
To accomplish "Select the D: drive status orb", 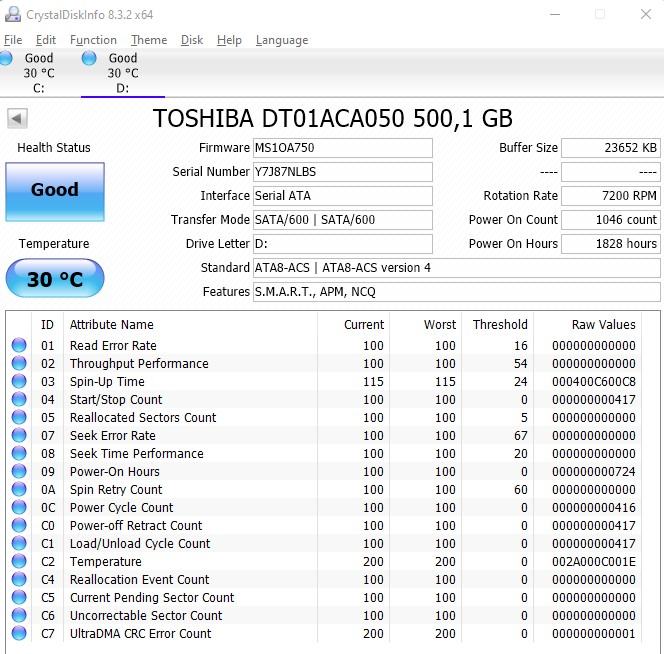I will (89, 59).
